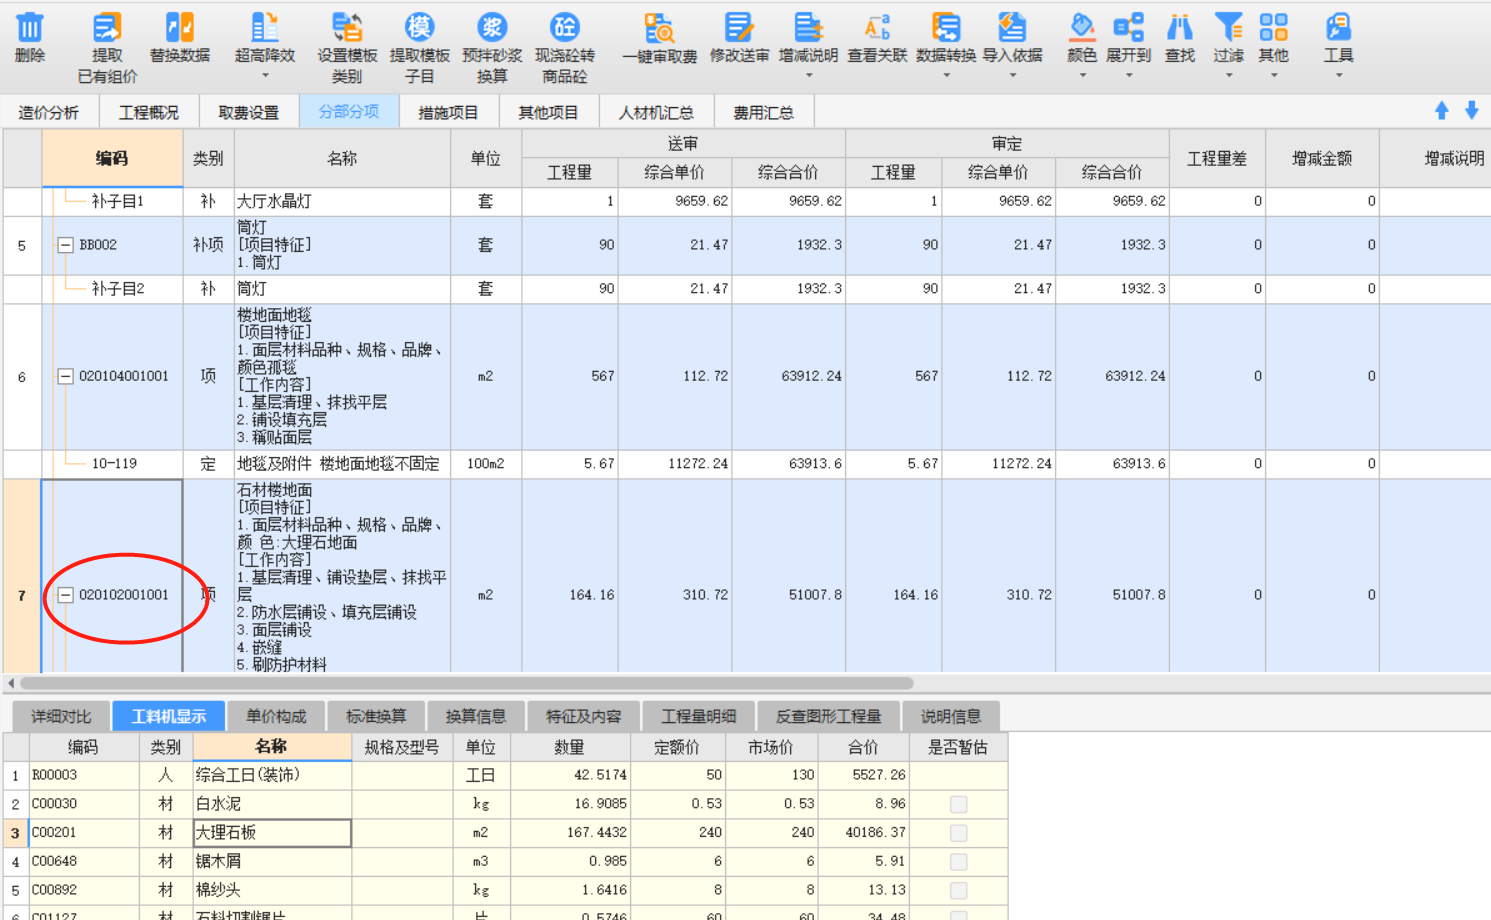Image resolution: width=1491 pixels, height=920 pixels.
Task: Toggle 是否暂估 checkbox for 锯木屑
Action: (x=958, y=862)
